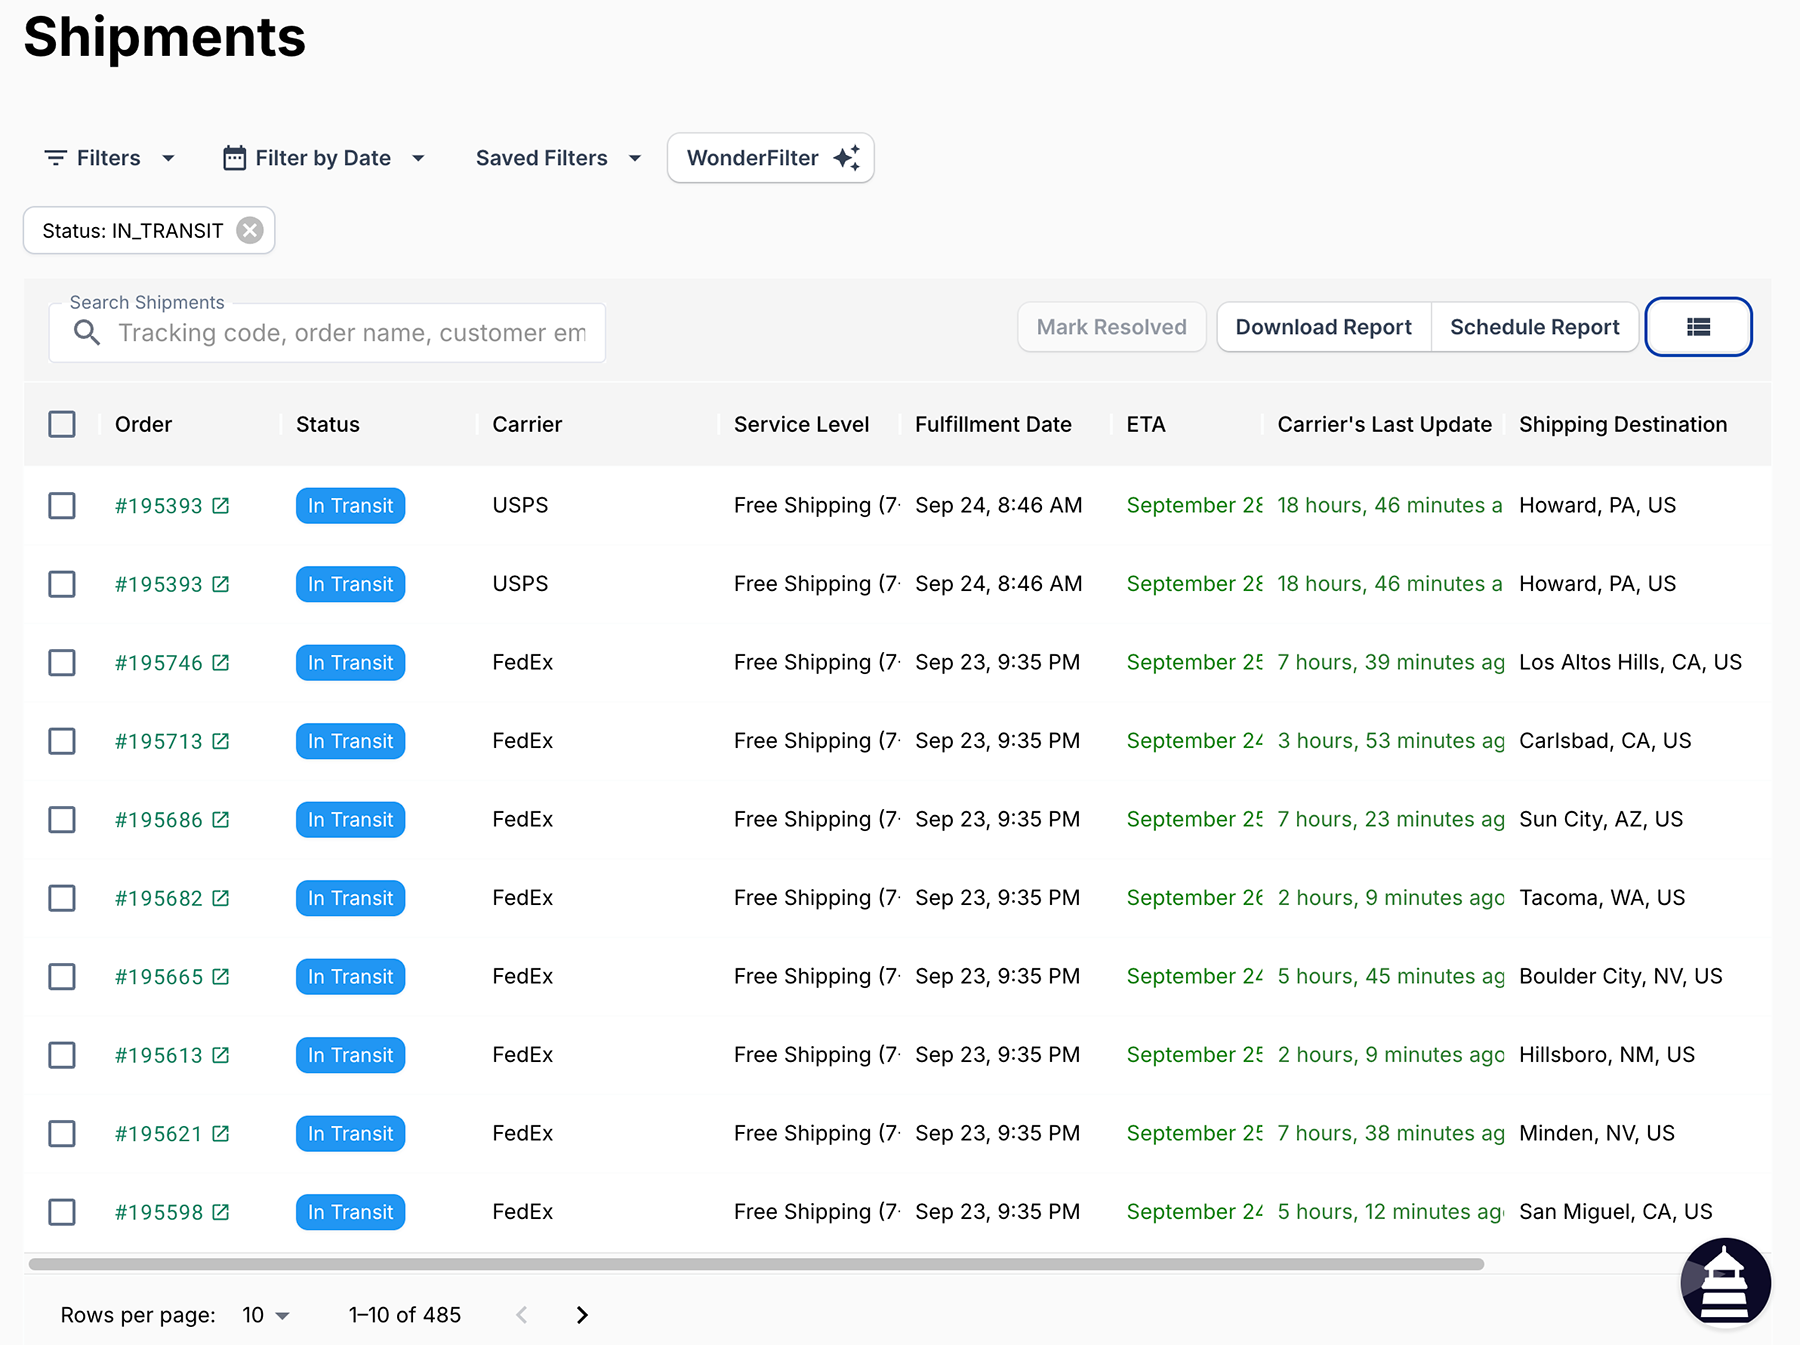Click the filter lines icon

[x=56, y=158]
